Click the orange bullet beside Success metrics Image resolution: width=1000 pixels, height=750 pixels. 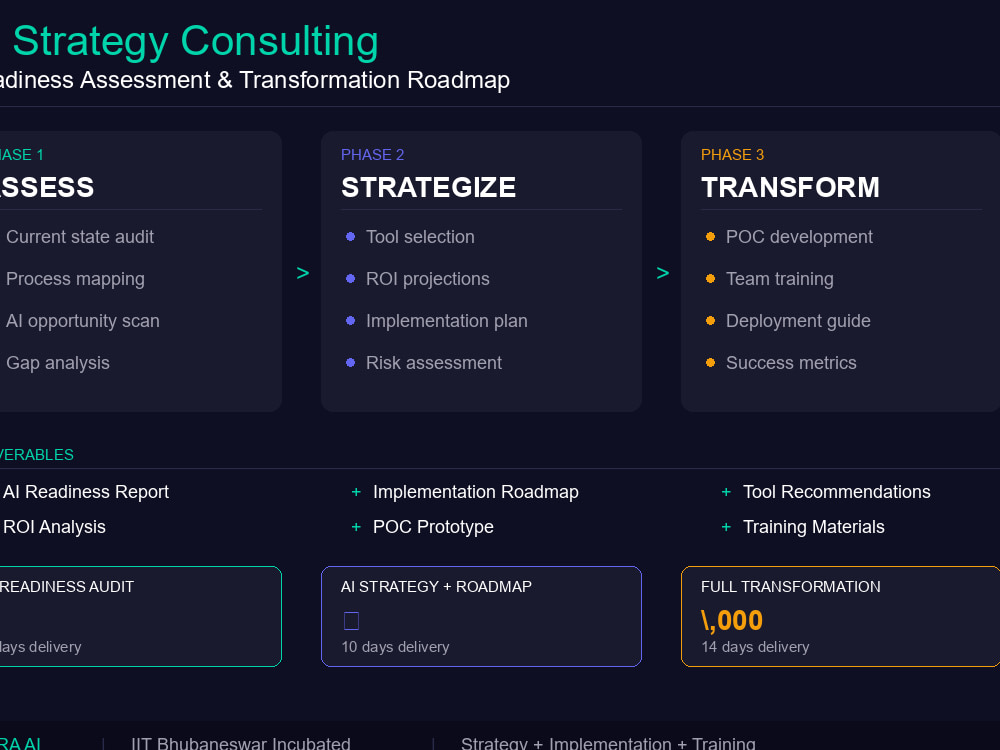[x=710, y=363]
